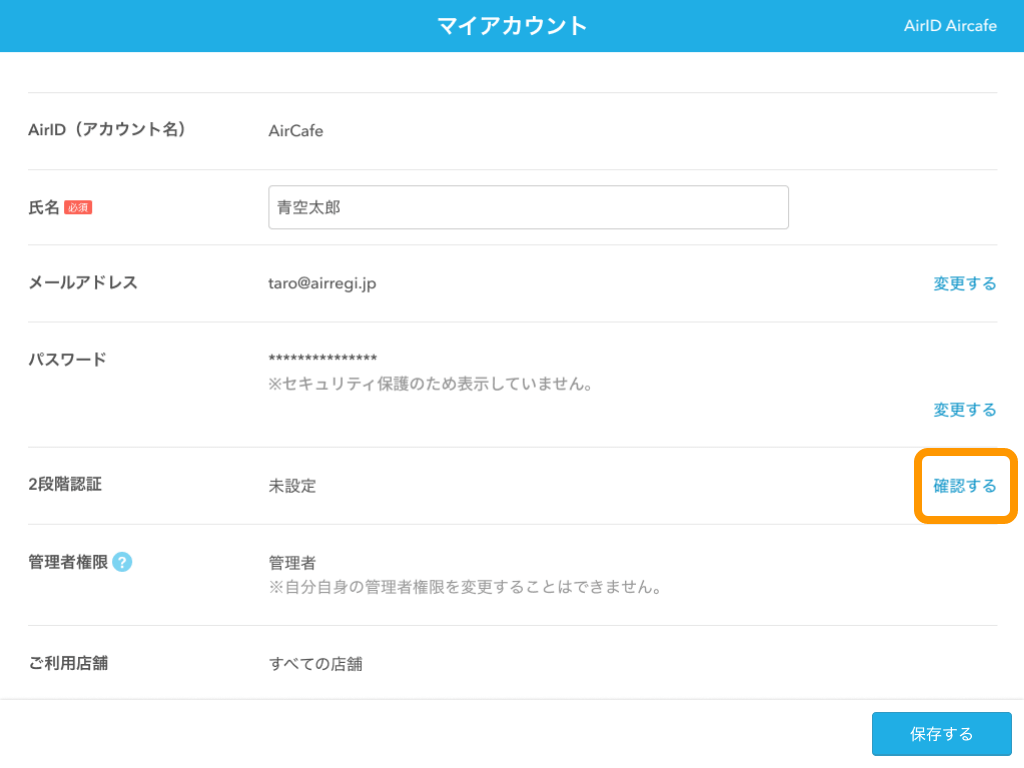This screenshot has height=768, width=1024.
Task: Click the highlighted orange 確認する area
Action: point(964,486)
